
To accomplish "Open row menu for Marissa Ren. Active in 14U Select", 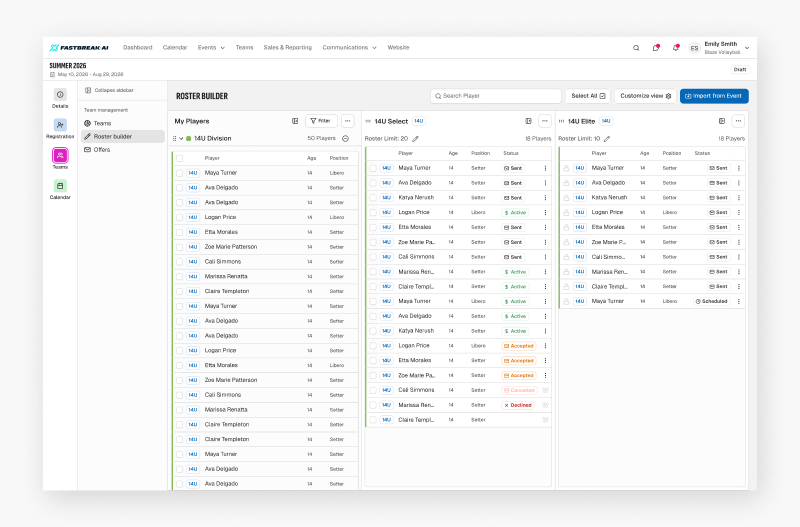I will click(545, 272).
